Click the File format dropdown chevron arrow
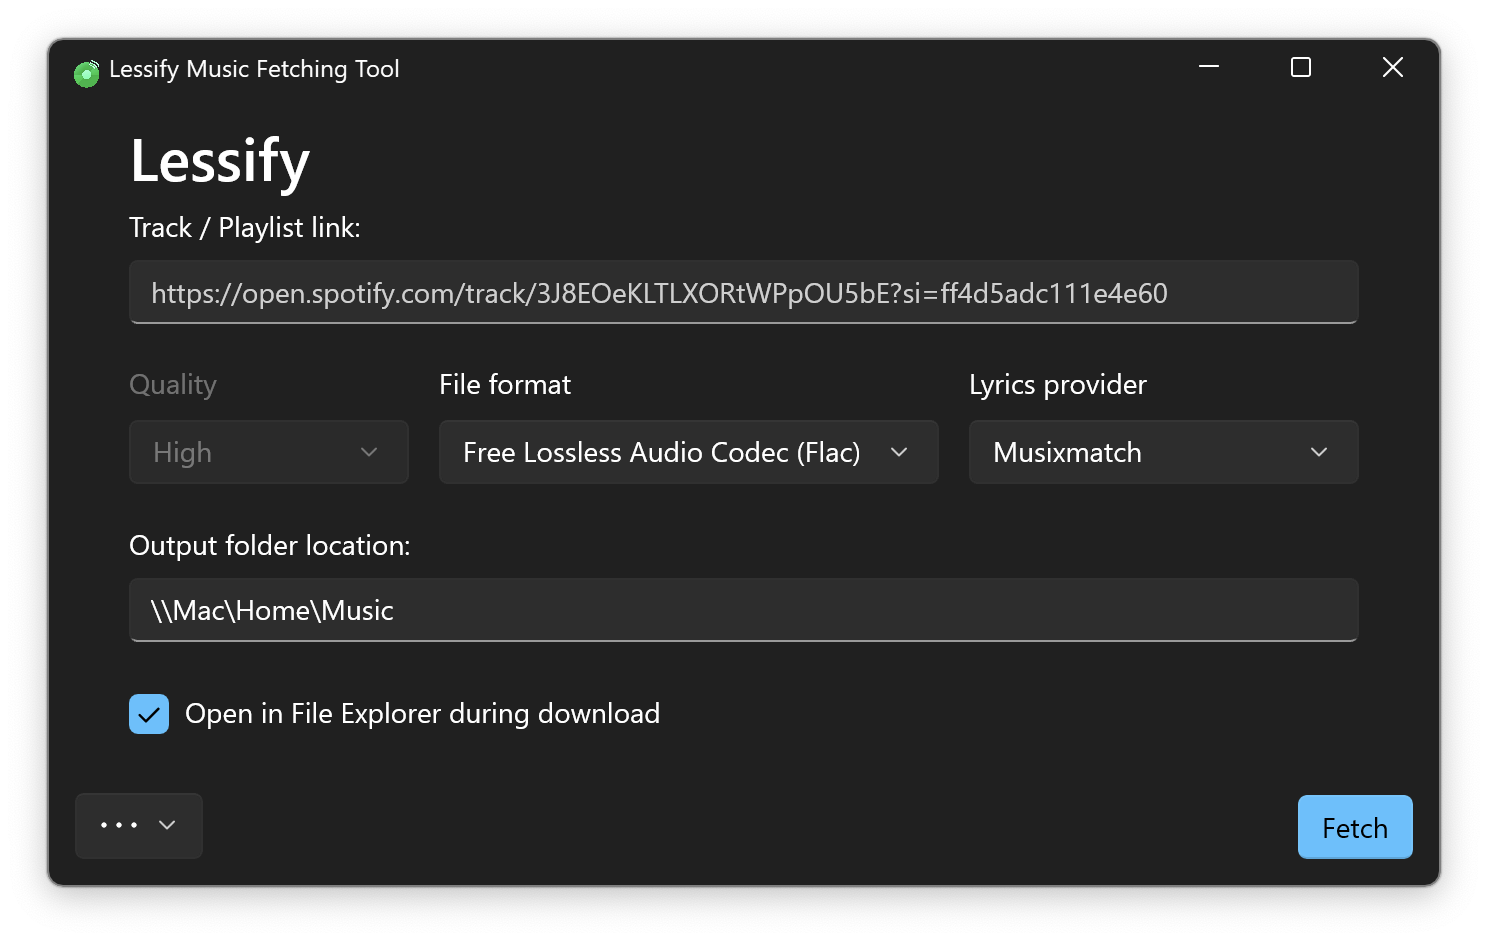Image resolution: width=1488 pixels, height=942 pixels. click(x=899, y=452)
